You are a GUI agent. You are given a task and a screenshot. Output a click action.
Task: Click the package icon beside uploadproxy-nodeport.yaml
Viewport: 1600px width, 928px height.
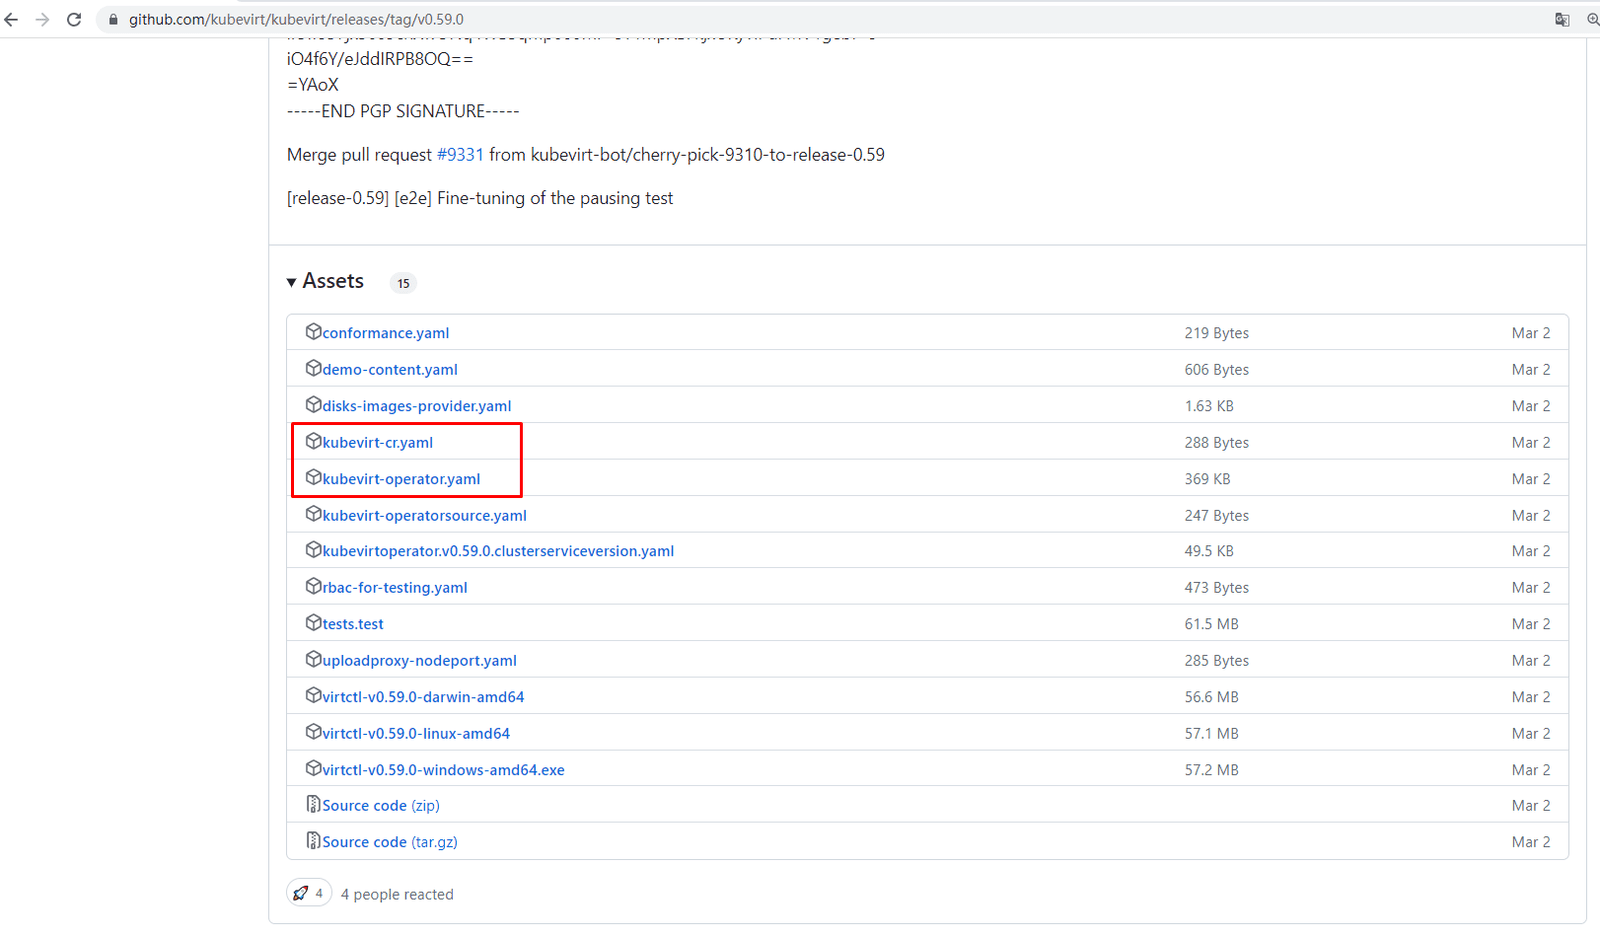point(313,659)
